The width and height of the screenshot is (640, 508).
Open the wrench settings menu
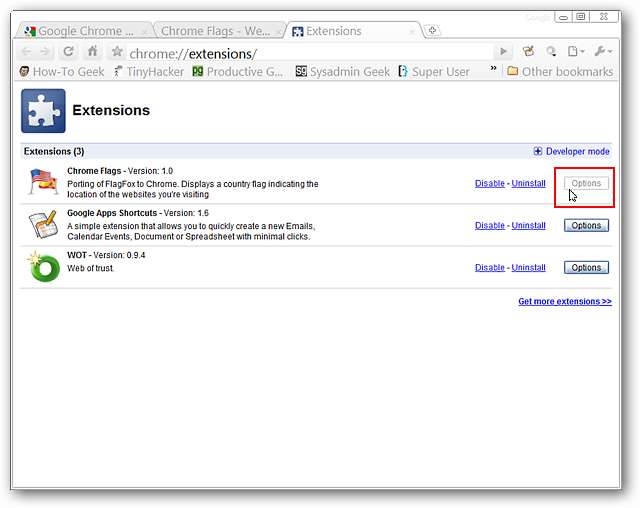point(604,52)
